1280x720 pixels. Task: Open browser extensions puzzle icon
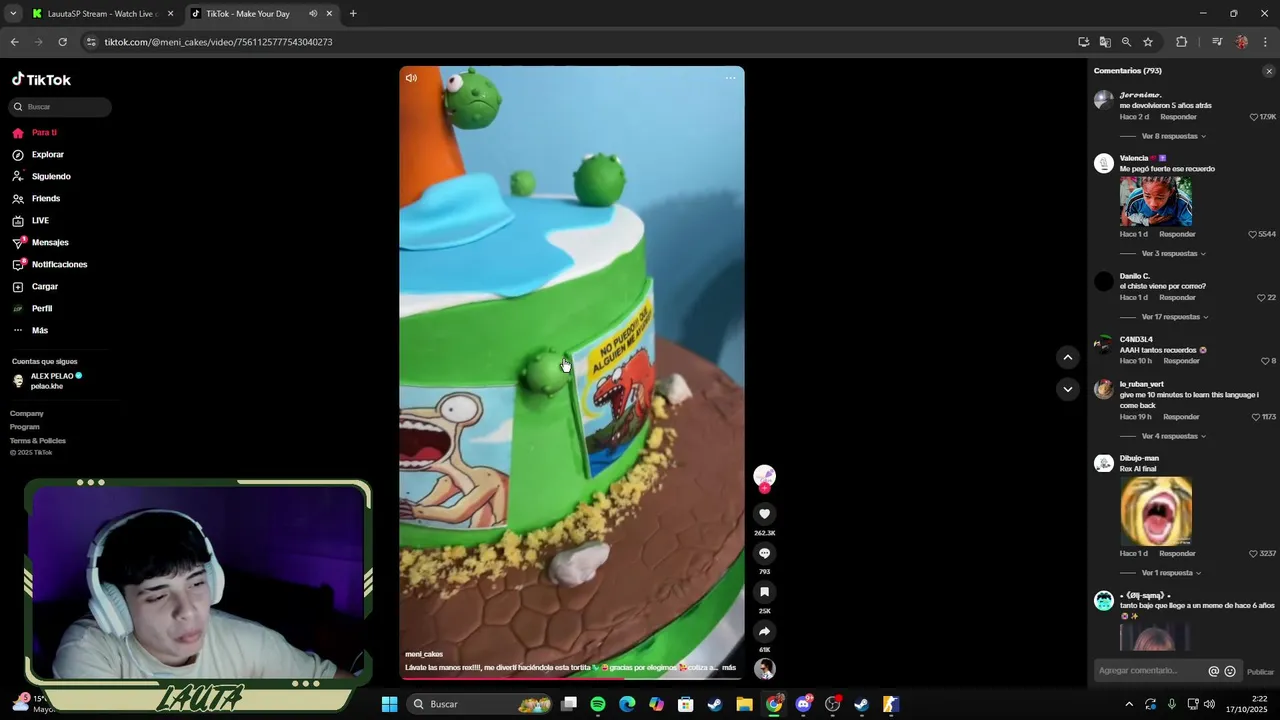tap(1181, 42)
